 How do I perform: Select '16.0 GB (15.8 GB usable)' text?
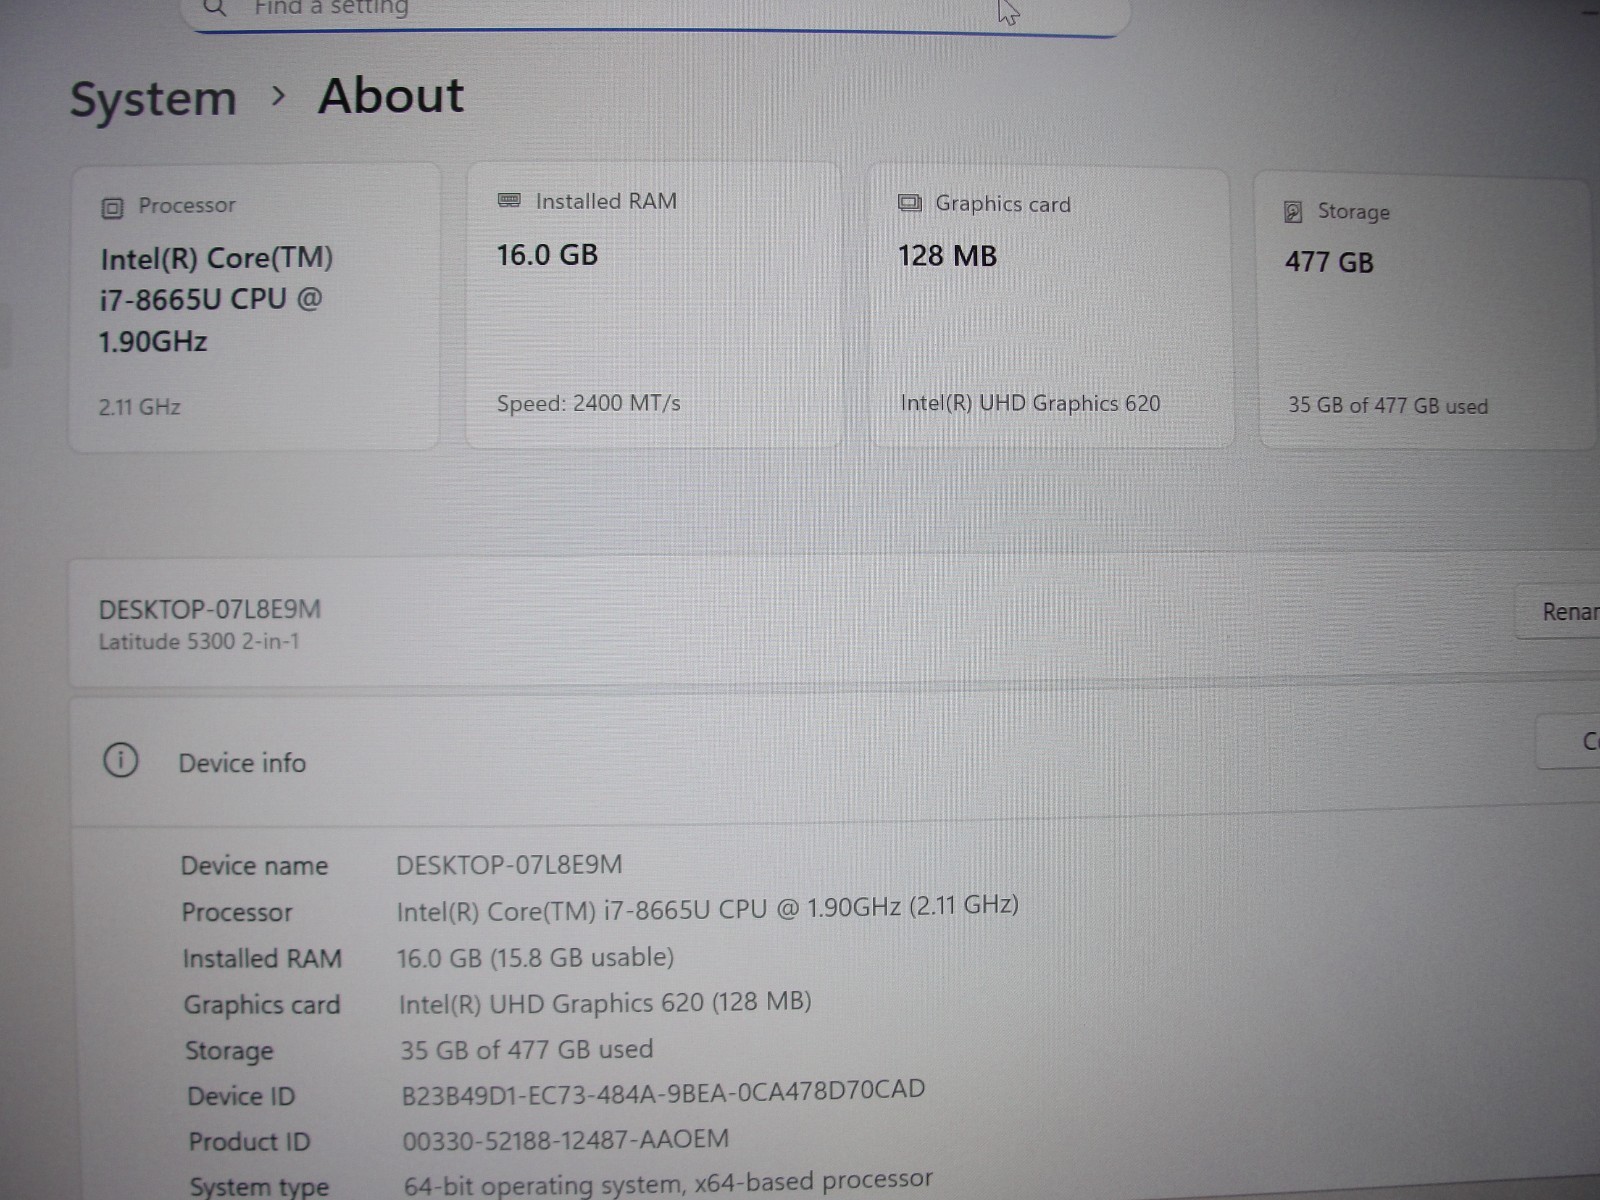click(x=535, y=958)
